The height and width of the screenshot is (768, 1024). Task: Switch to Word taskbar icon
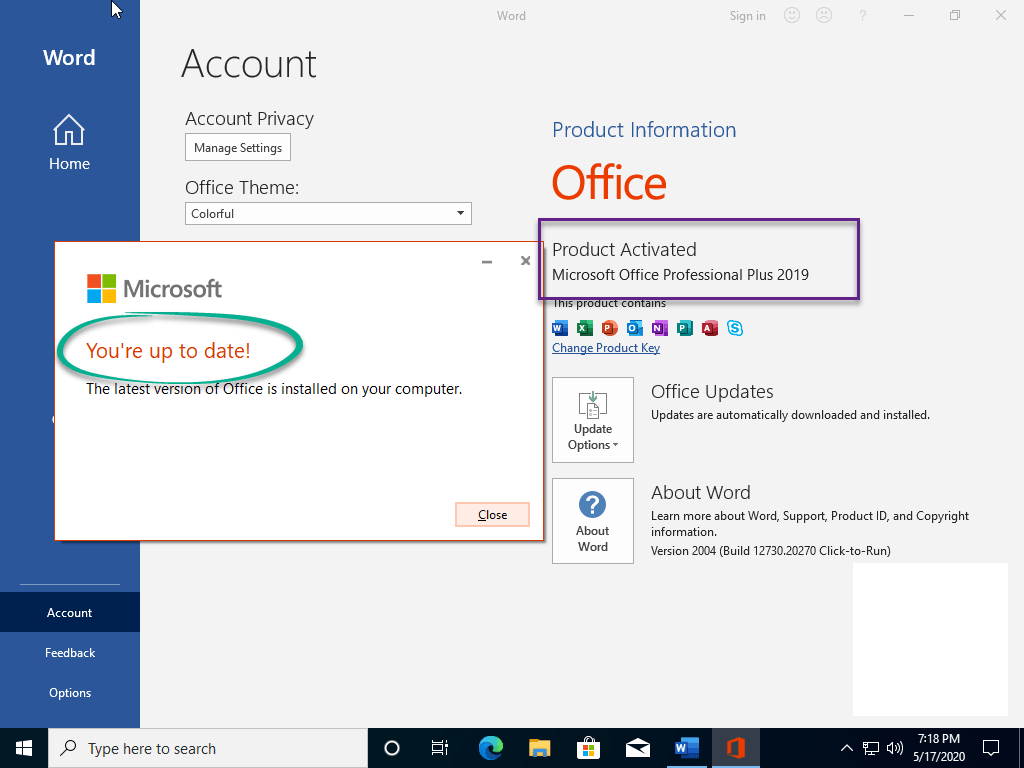[x=686, y=748]
